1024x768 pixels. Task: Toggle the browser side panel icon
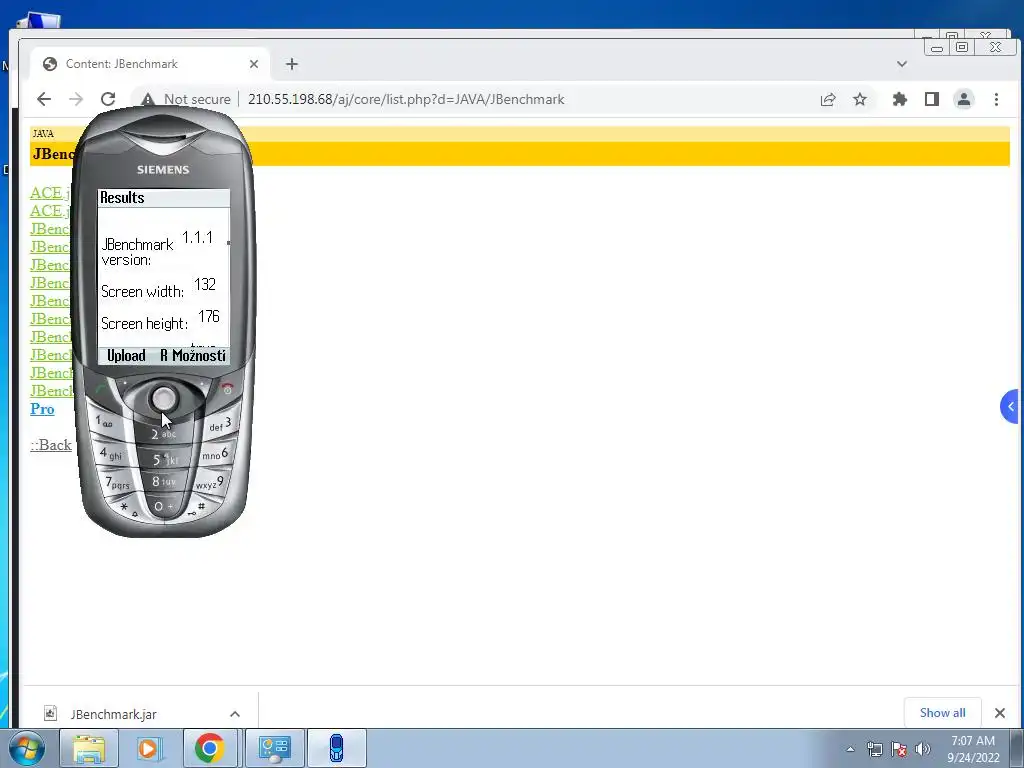932,99
